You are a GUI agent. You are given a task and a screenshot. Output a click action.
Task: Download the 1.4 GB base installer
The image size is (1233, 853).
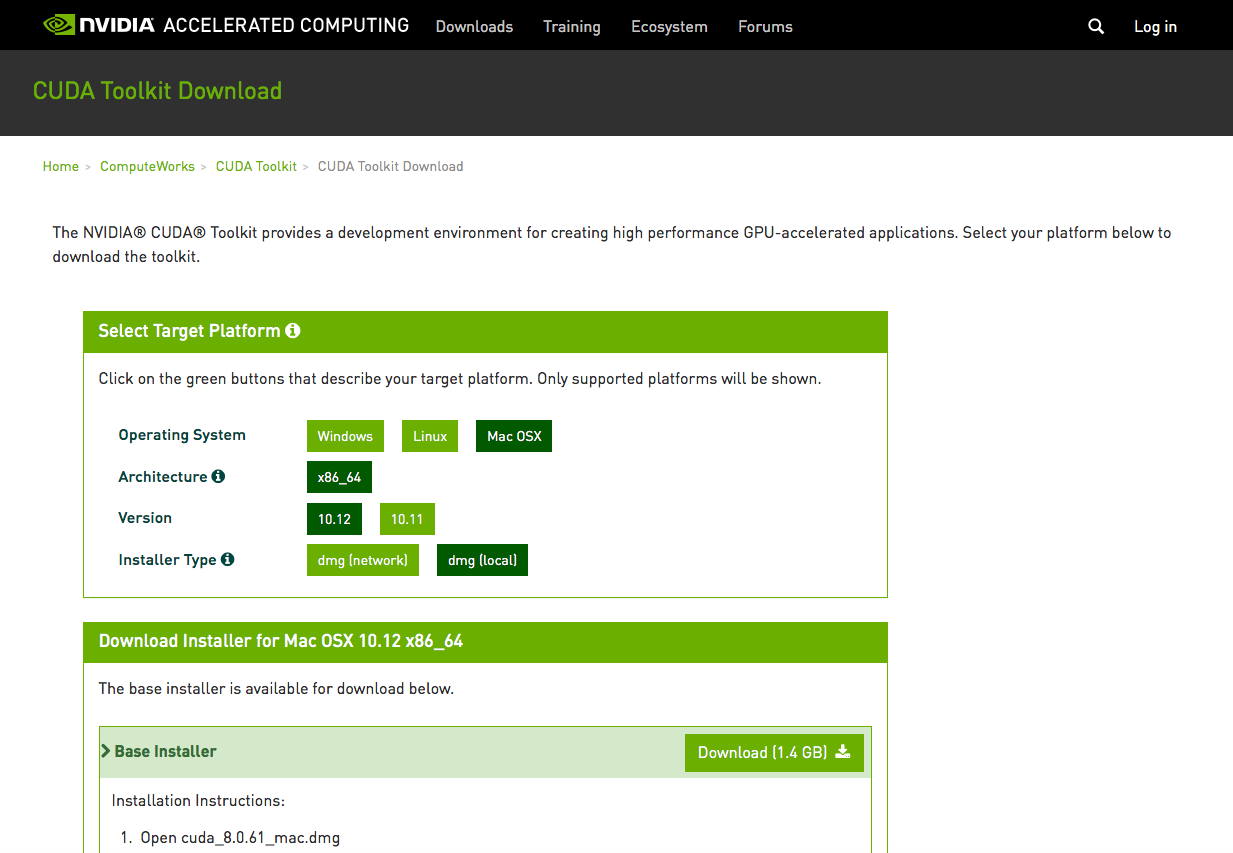pos(773,753)
